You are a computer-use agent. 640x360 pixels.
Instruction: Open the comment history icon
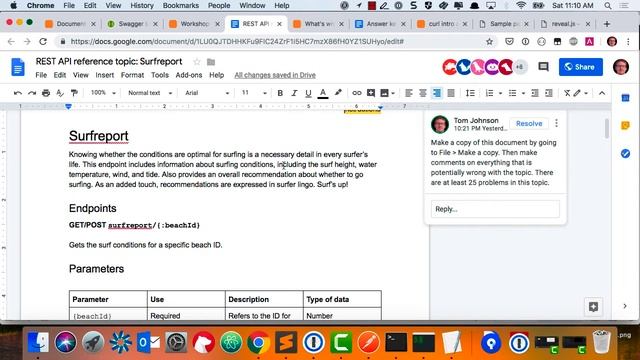pyautogui.click(x=543, y=67)
